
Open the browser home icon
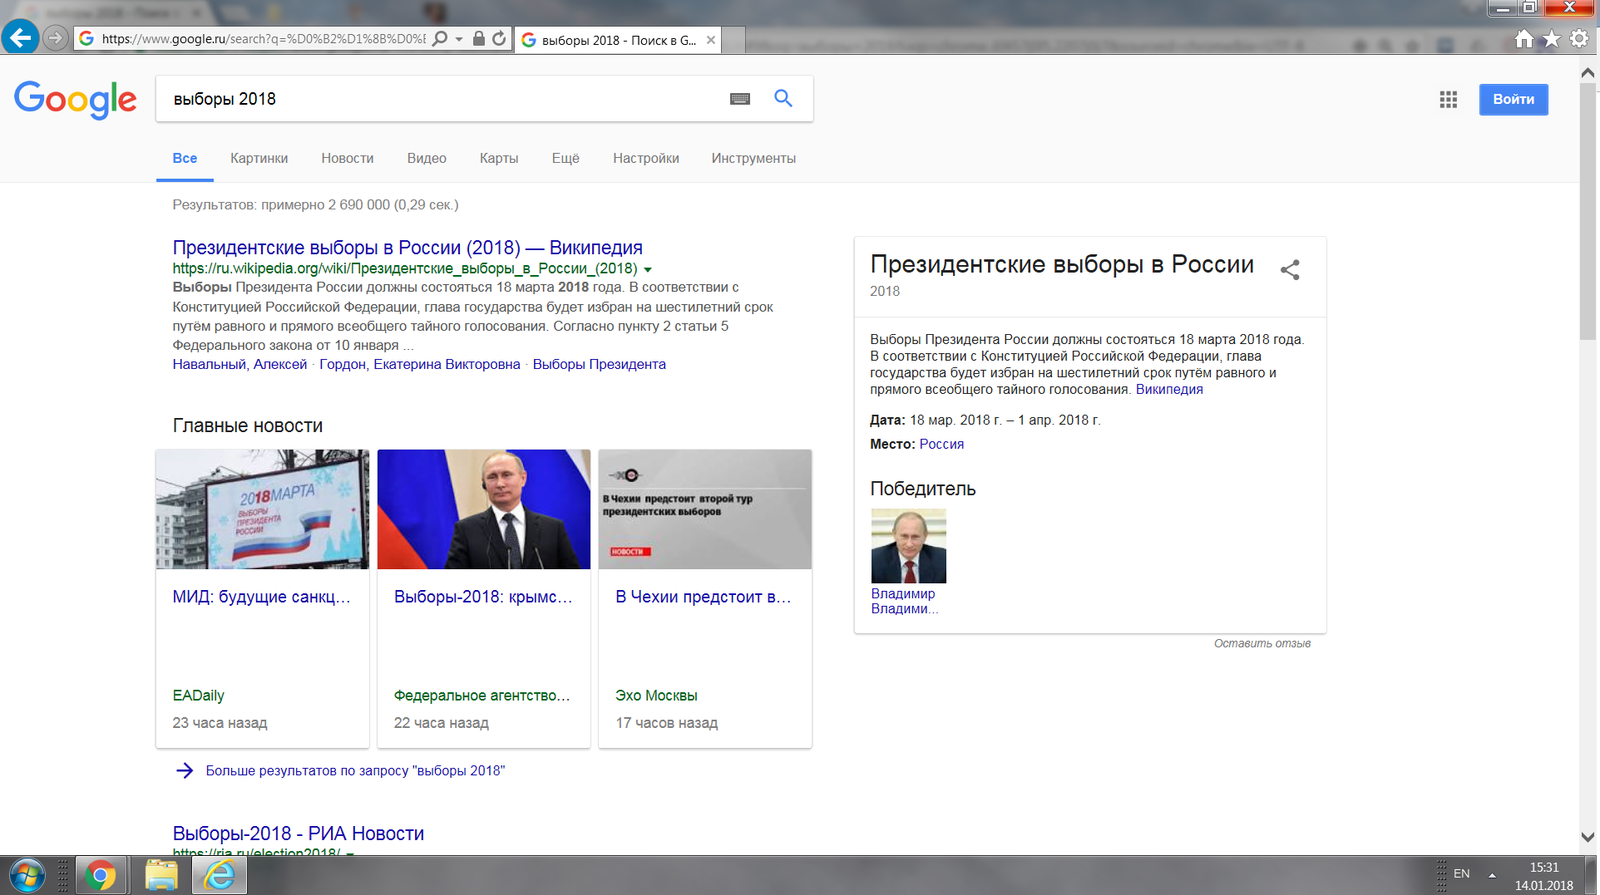click(1524, 39)
